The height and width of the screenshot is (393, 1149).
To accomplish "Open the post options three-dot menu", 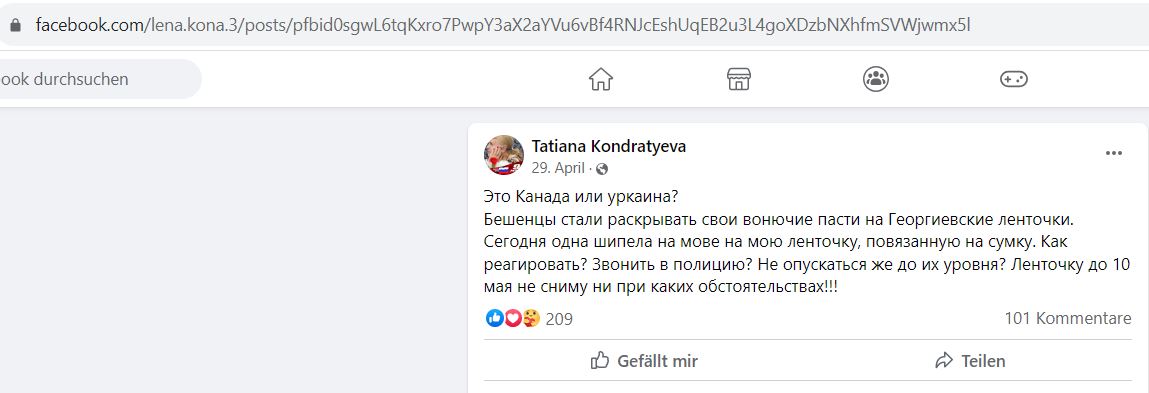I will coord(1113,153).
